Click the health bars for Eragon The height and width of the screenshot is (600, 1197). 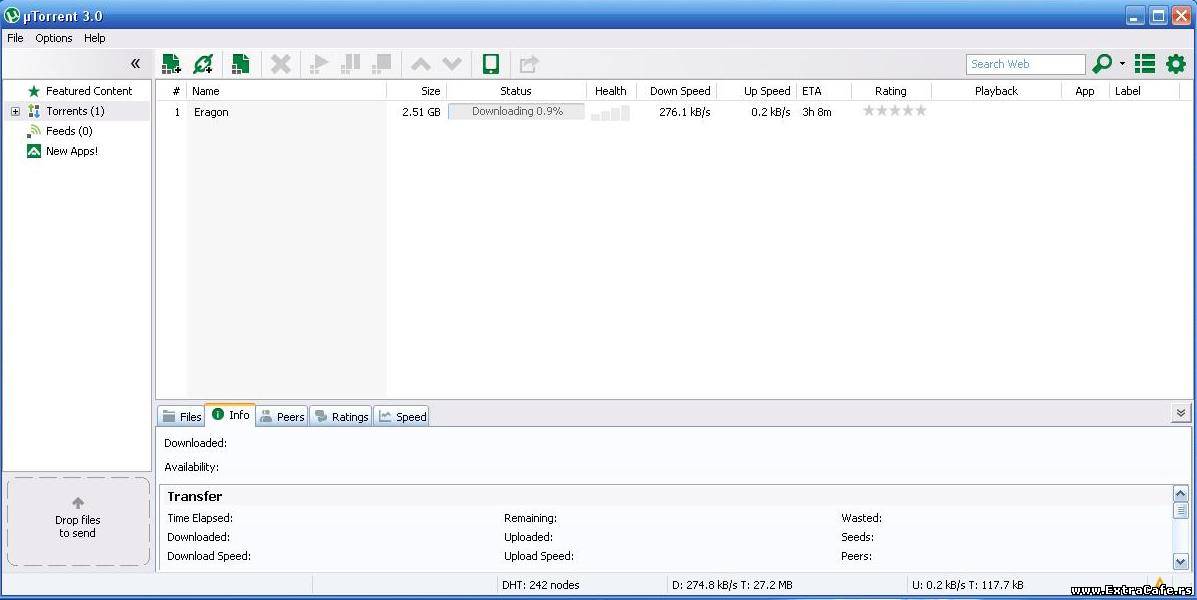coord(610,113)
